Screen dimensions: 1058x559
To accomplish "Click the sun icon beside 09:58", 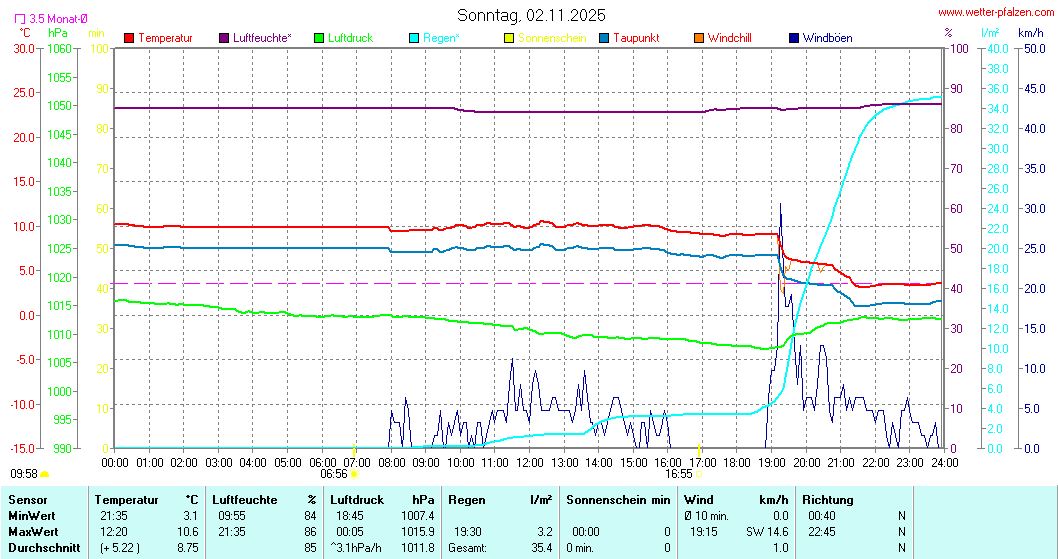I will [45, 474].
